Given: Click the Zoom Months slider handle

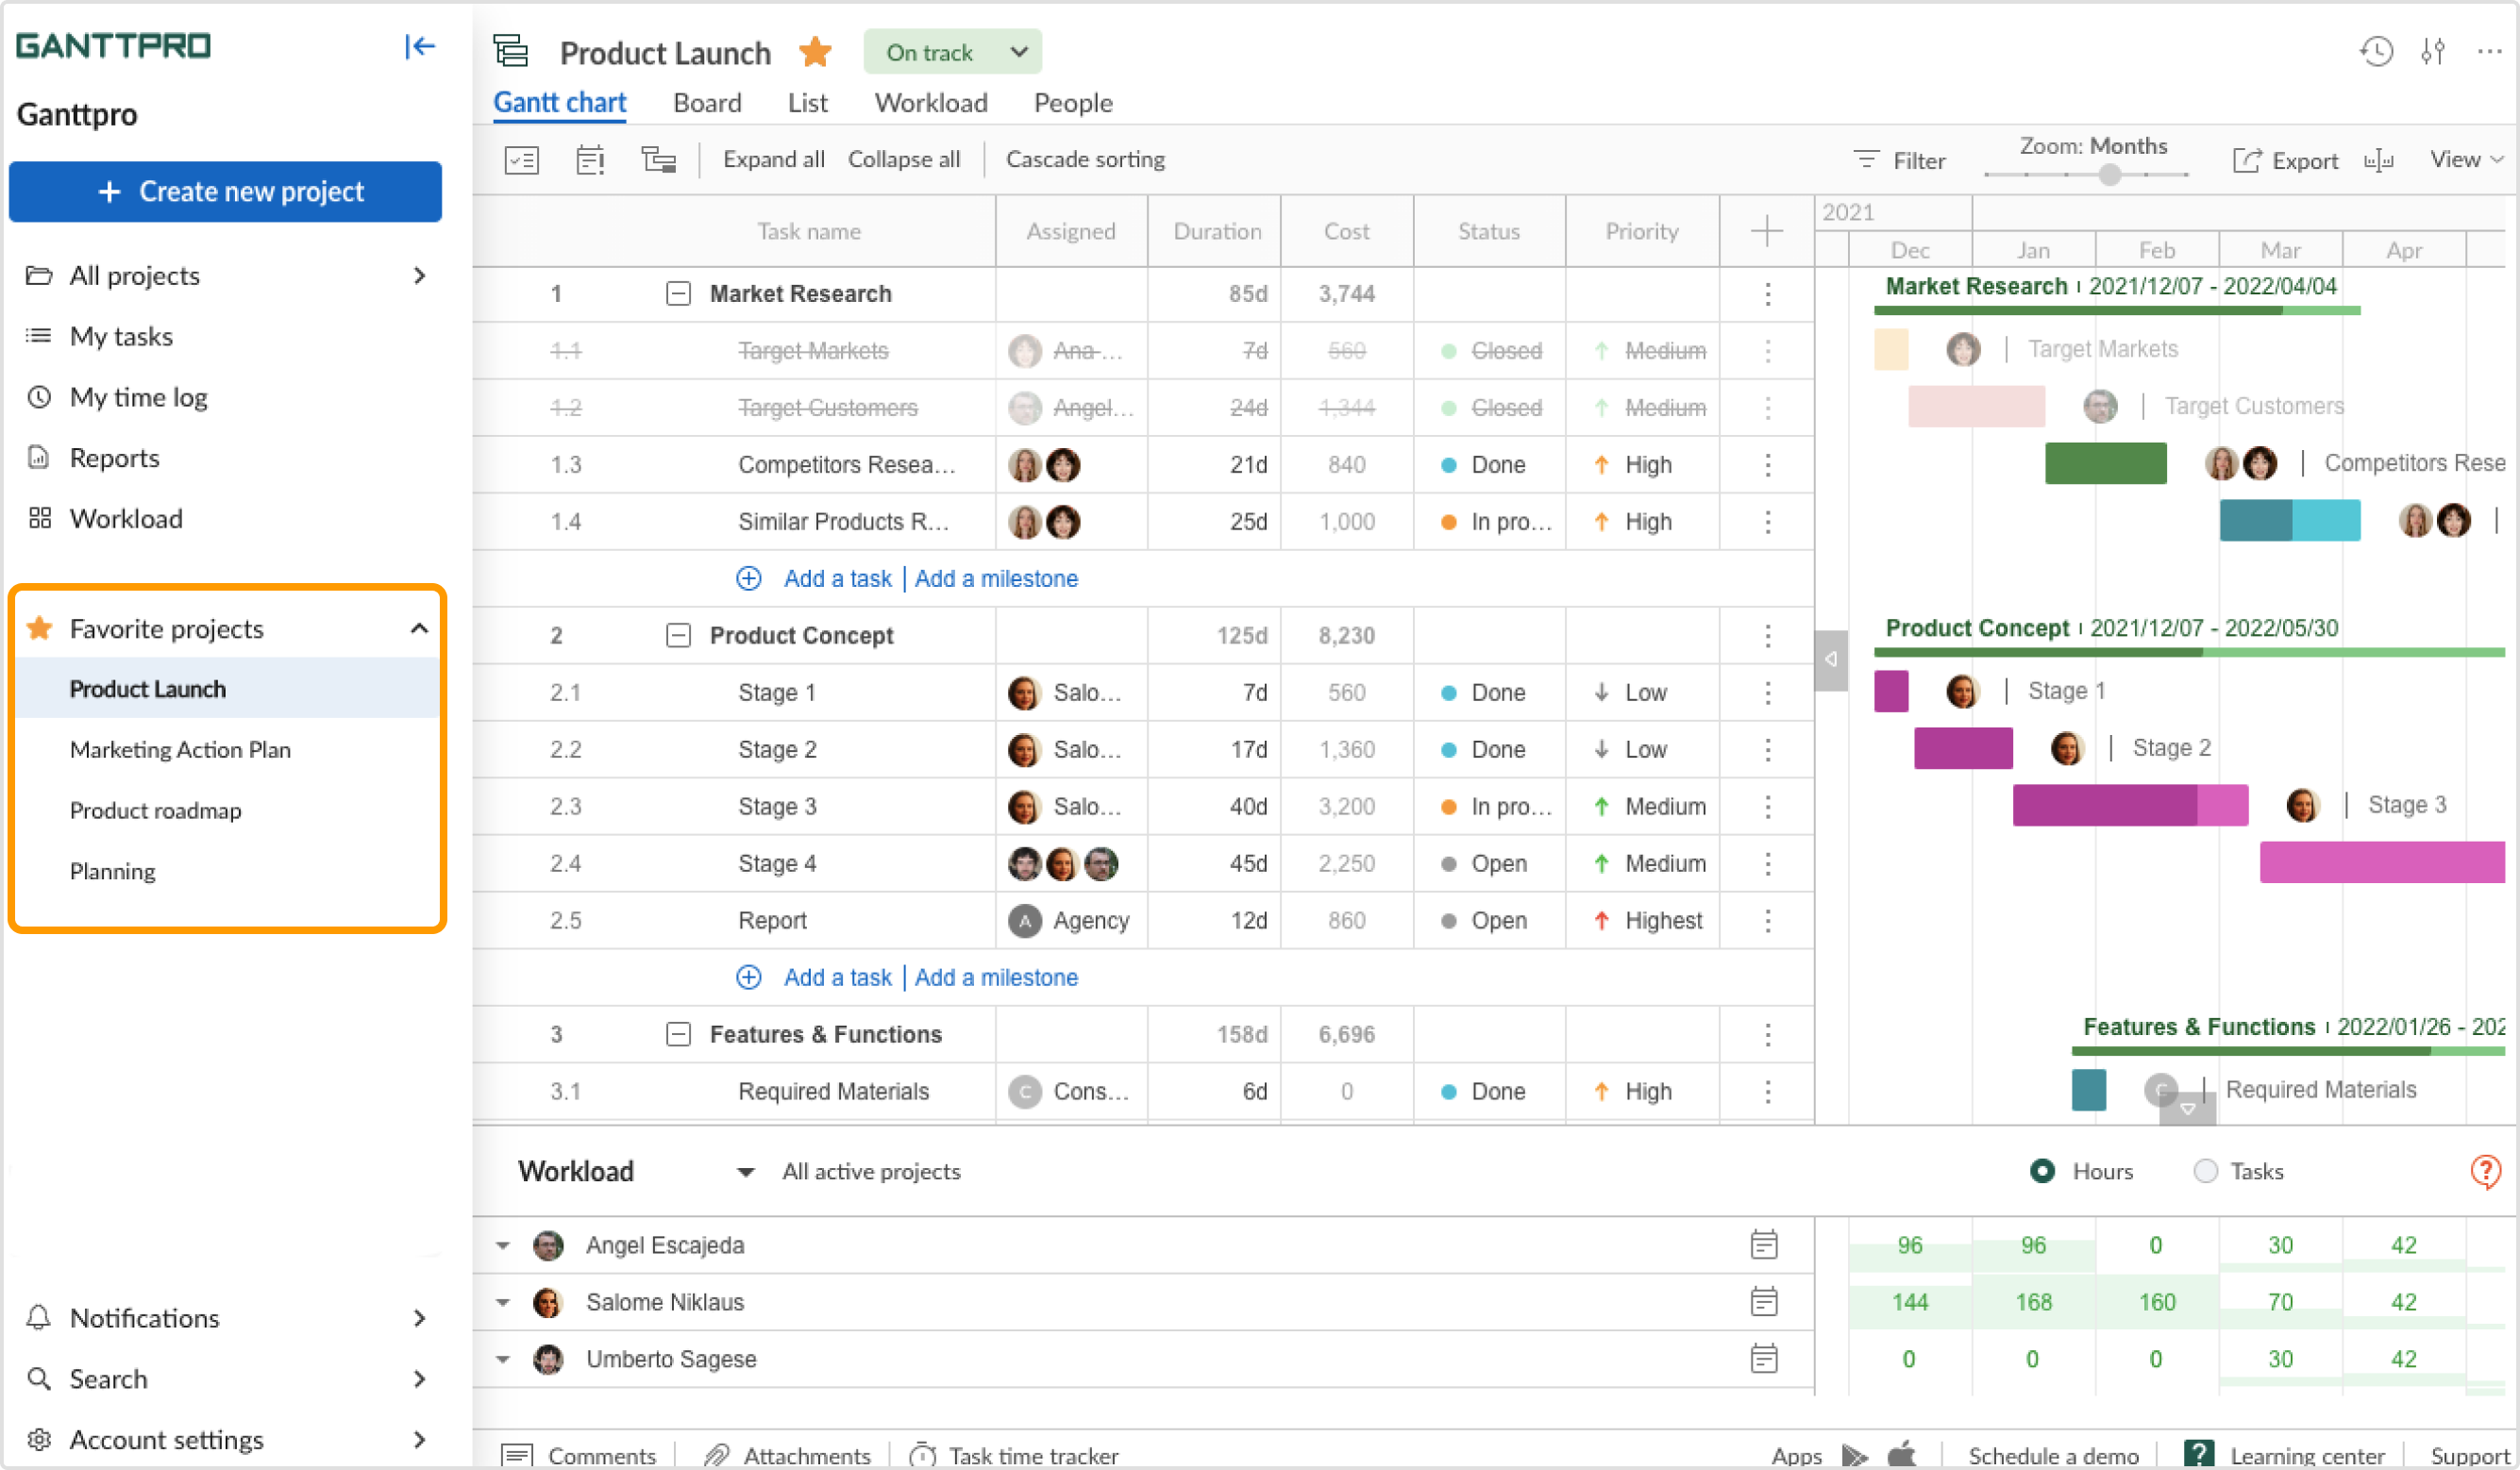Looking at the screenshot, I should (x=2109, y=175).
